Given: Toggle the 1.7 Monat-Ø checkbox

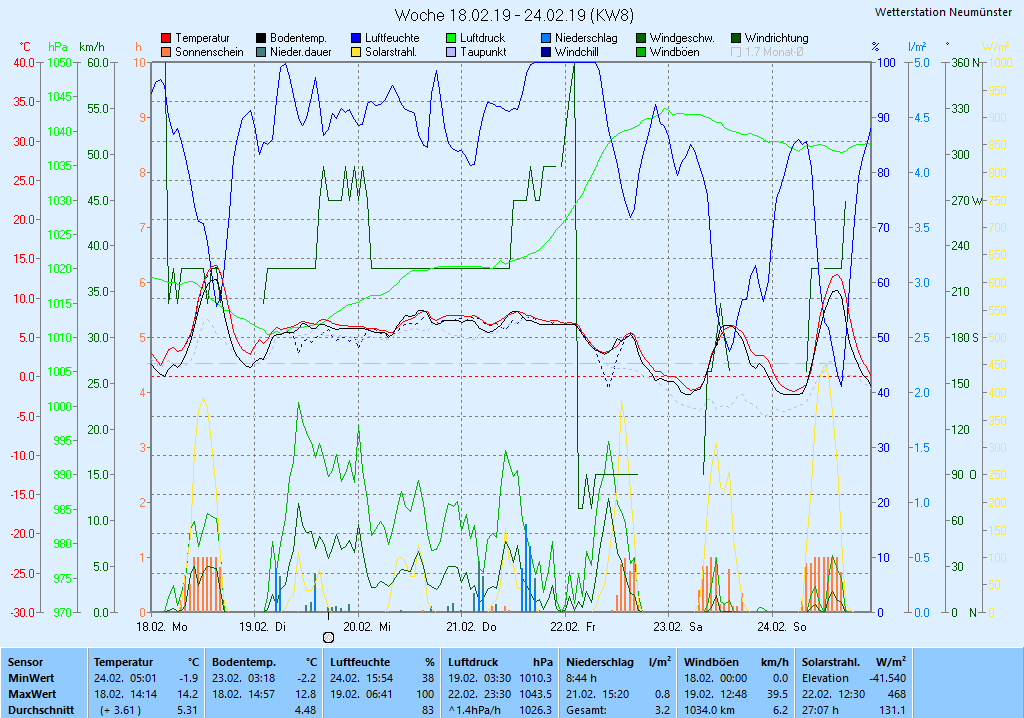Looking at the screenshot, I should pyautogui.click(x=736, y=52).
